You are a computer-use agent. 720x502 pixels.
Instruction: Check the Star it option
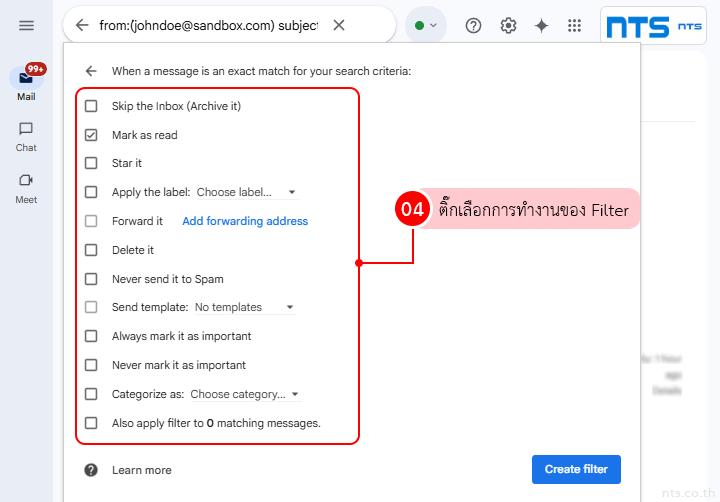[x=91, y=163]
